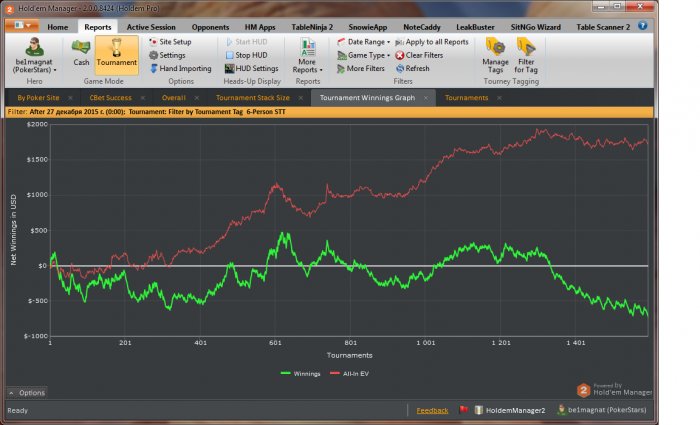Toggle the All-In EV legend entry

tap(350, 374)
